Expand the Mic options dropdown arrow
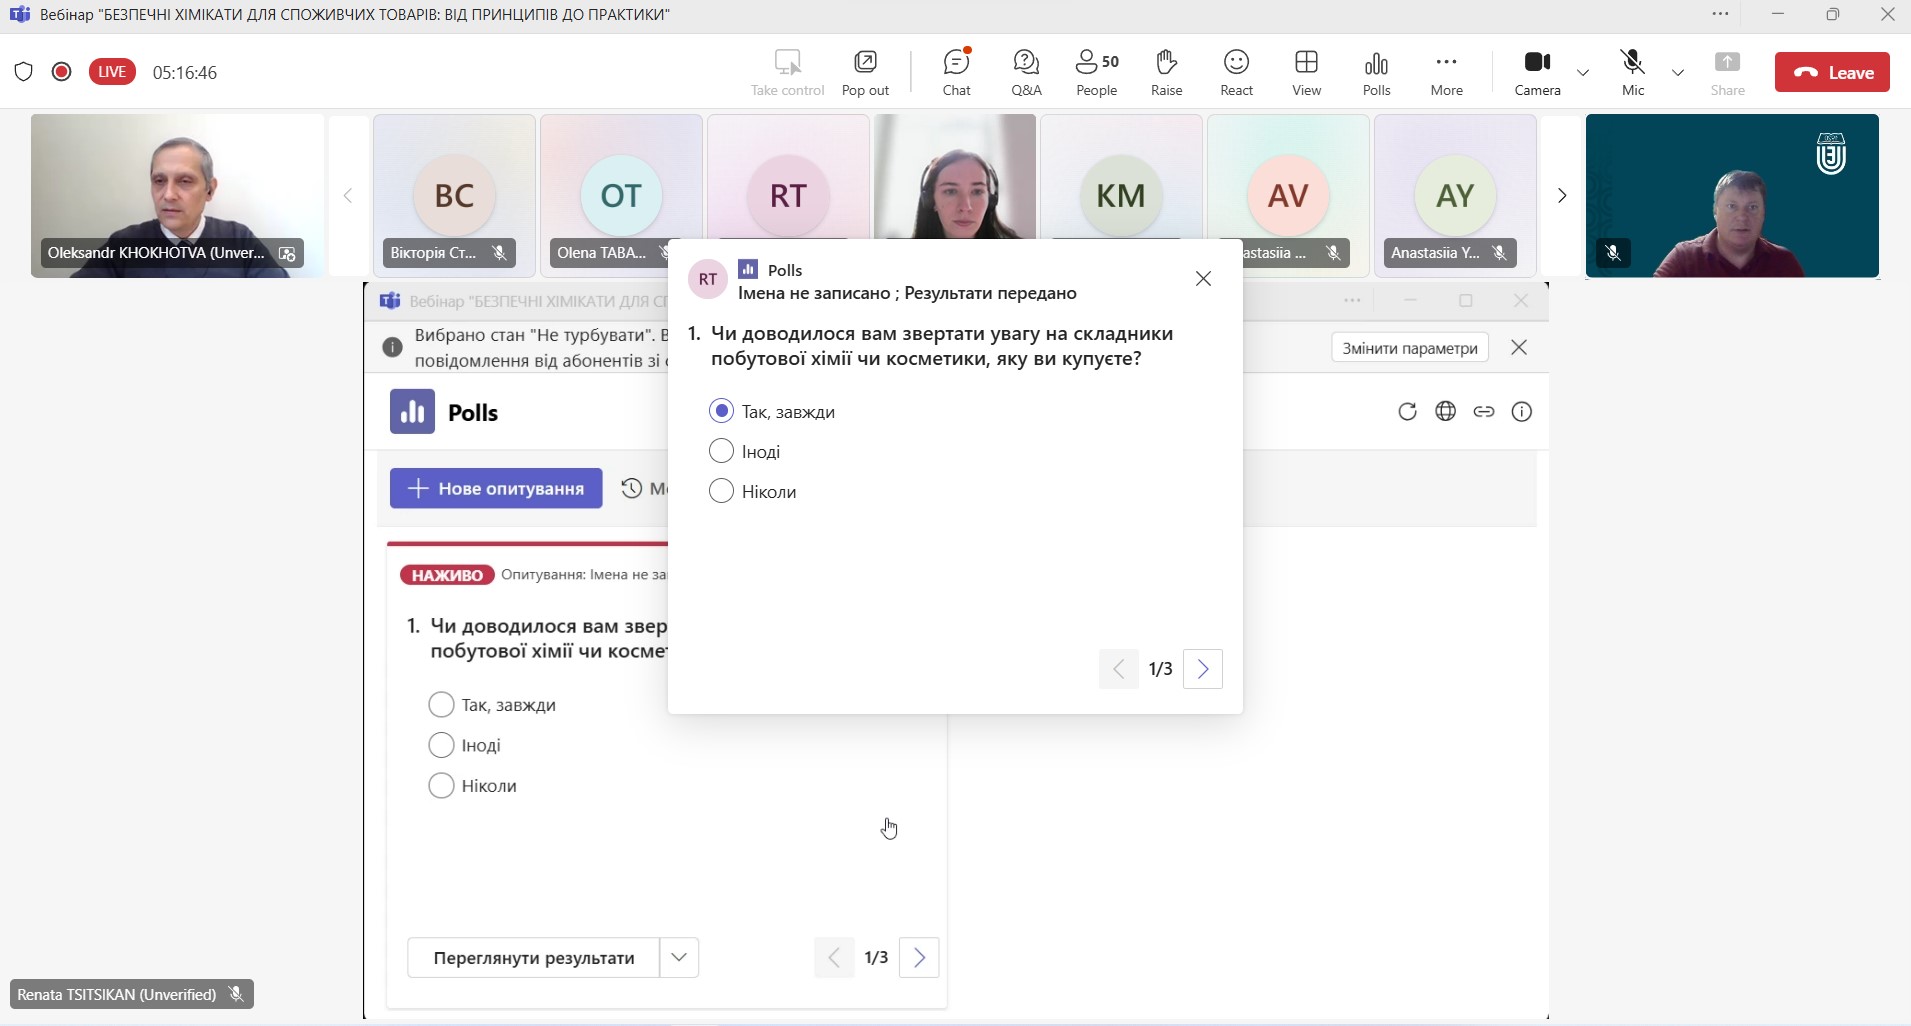 pos(1678,72)
